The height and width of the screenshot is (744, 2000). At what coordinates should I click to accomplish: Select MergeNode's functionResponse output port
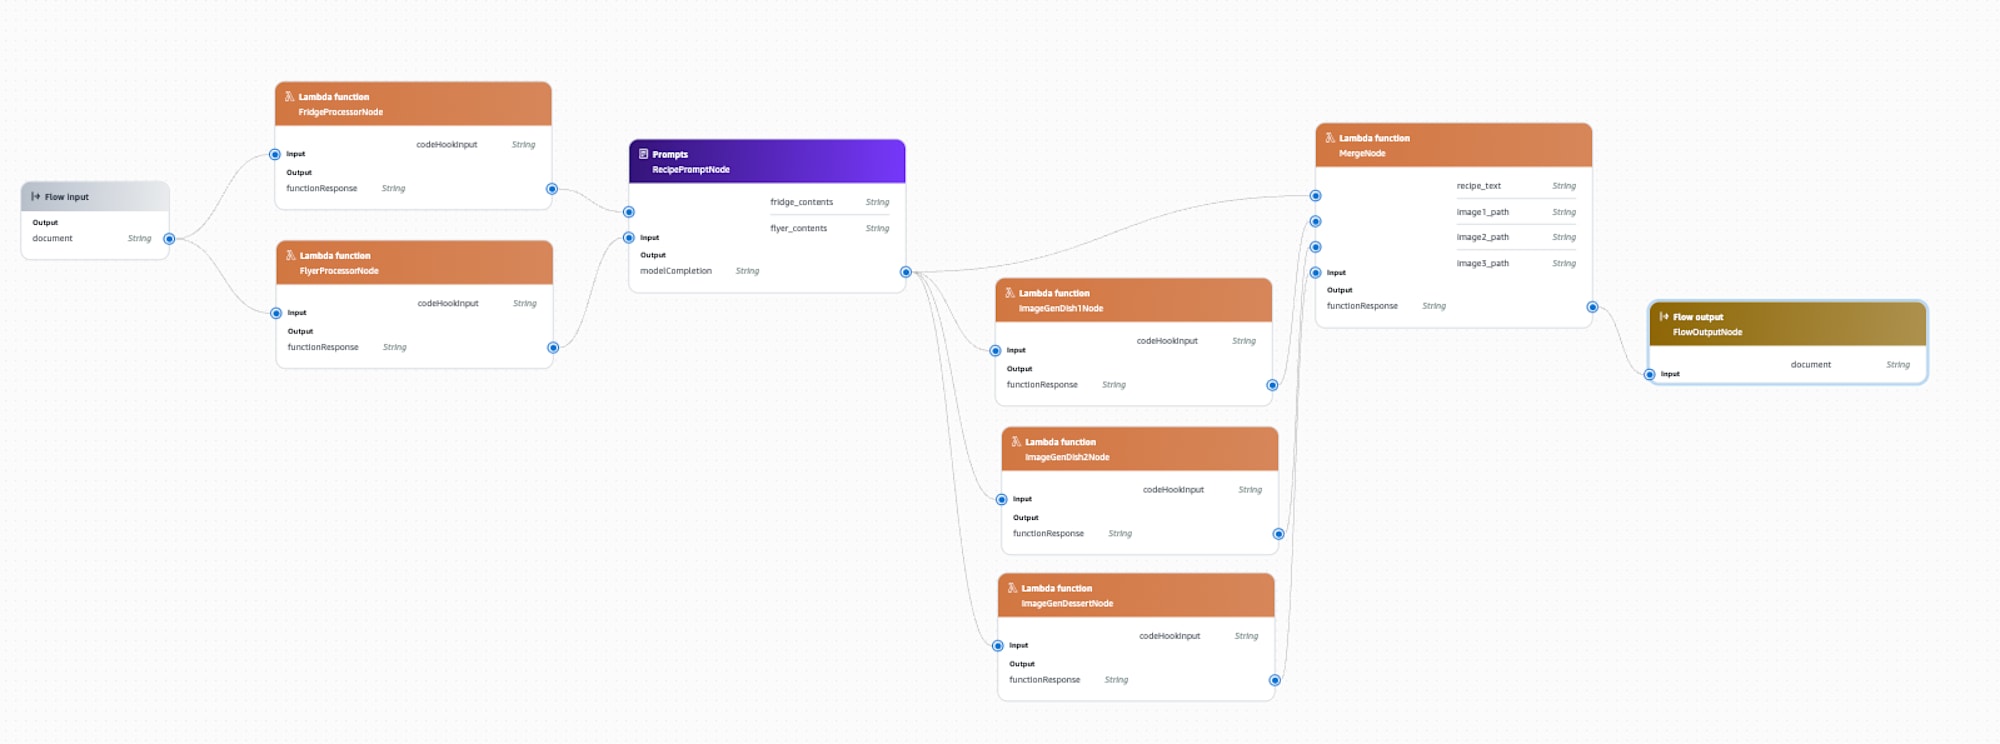point(1592,307)
